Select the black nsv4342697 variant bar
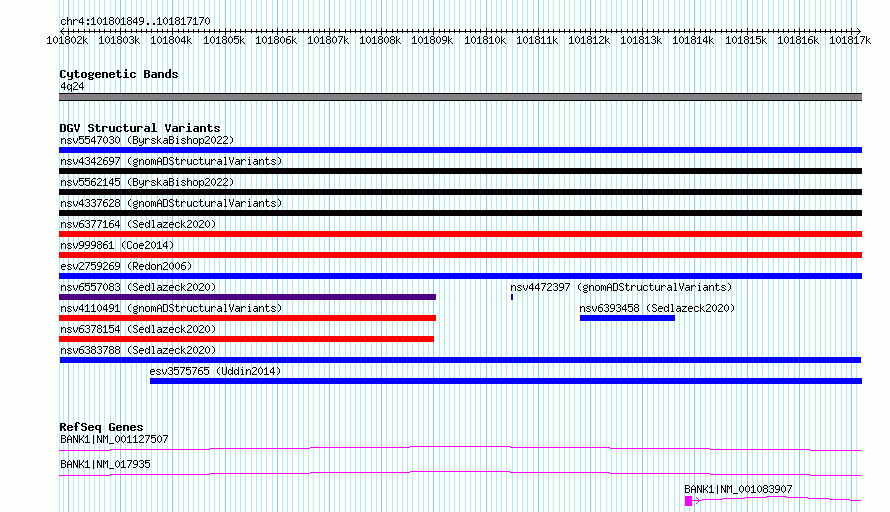Viewport: 890px width, 512px height. coord(460,171)
